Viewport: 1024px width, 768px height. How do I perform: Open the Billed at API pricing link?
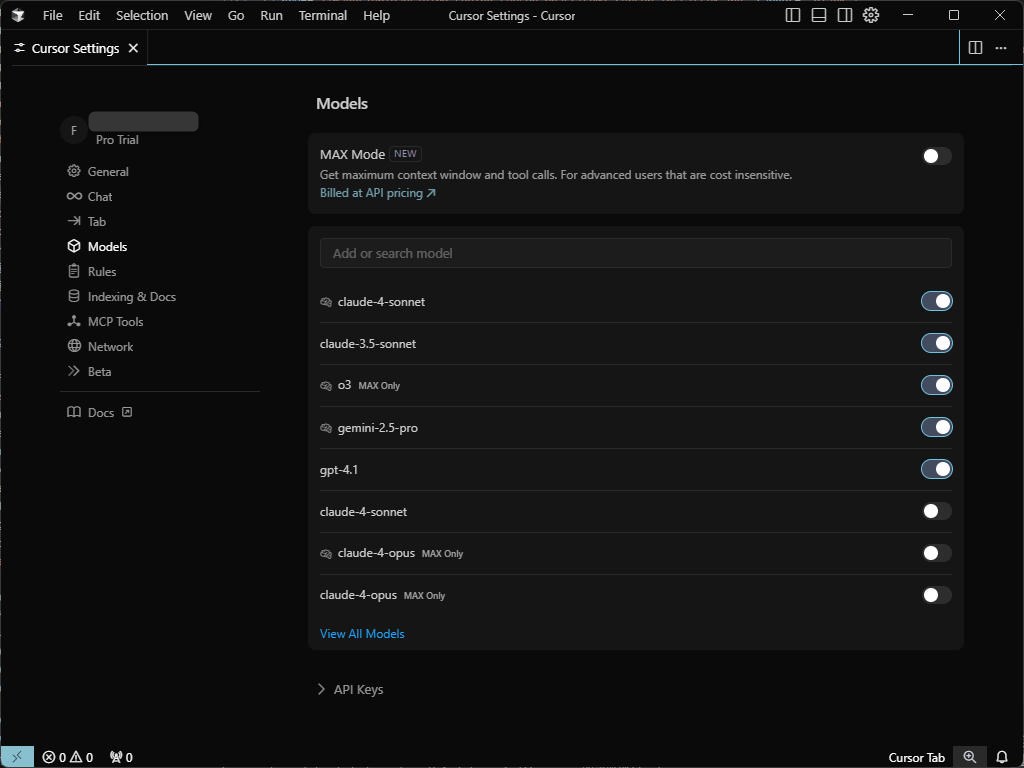377,193
